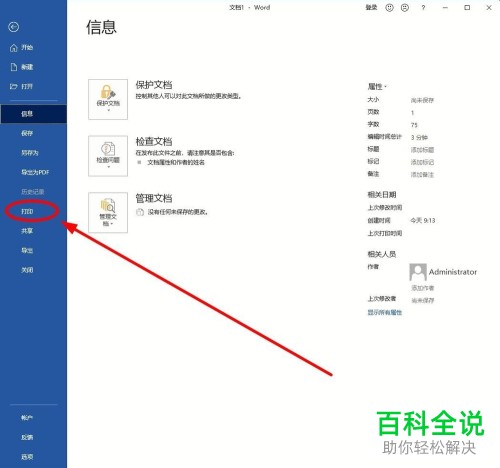Click the 3 分钟 editing time value

(419, 137)
